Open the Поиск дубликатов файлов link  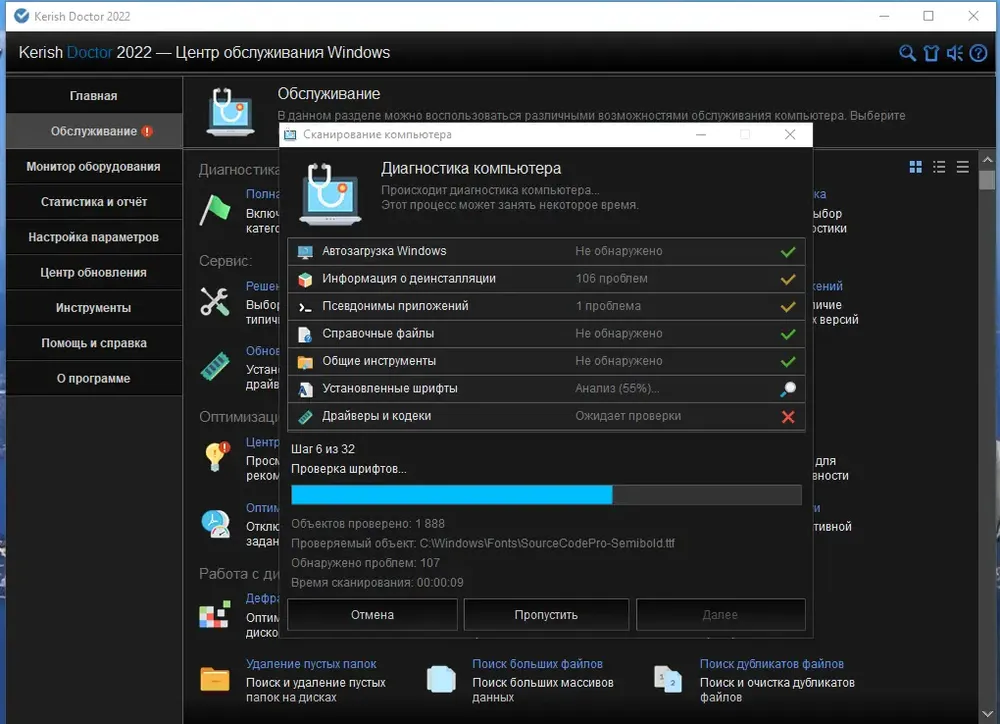772,664
